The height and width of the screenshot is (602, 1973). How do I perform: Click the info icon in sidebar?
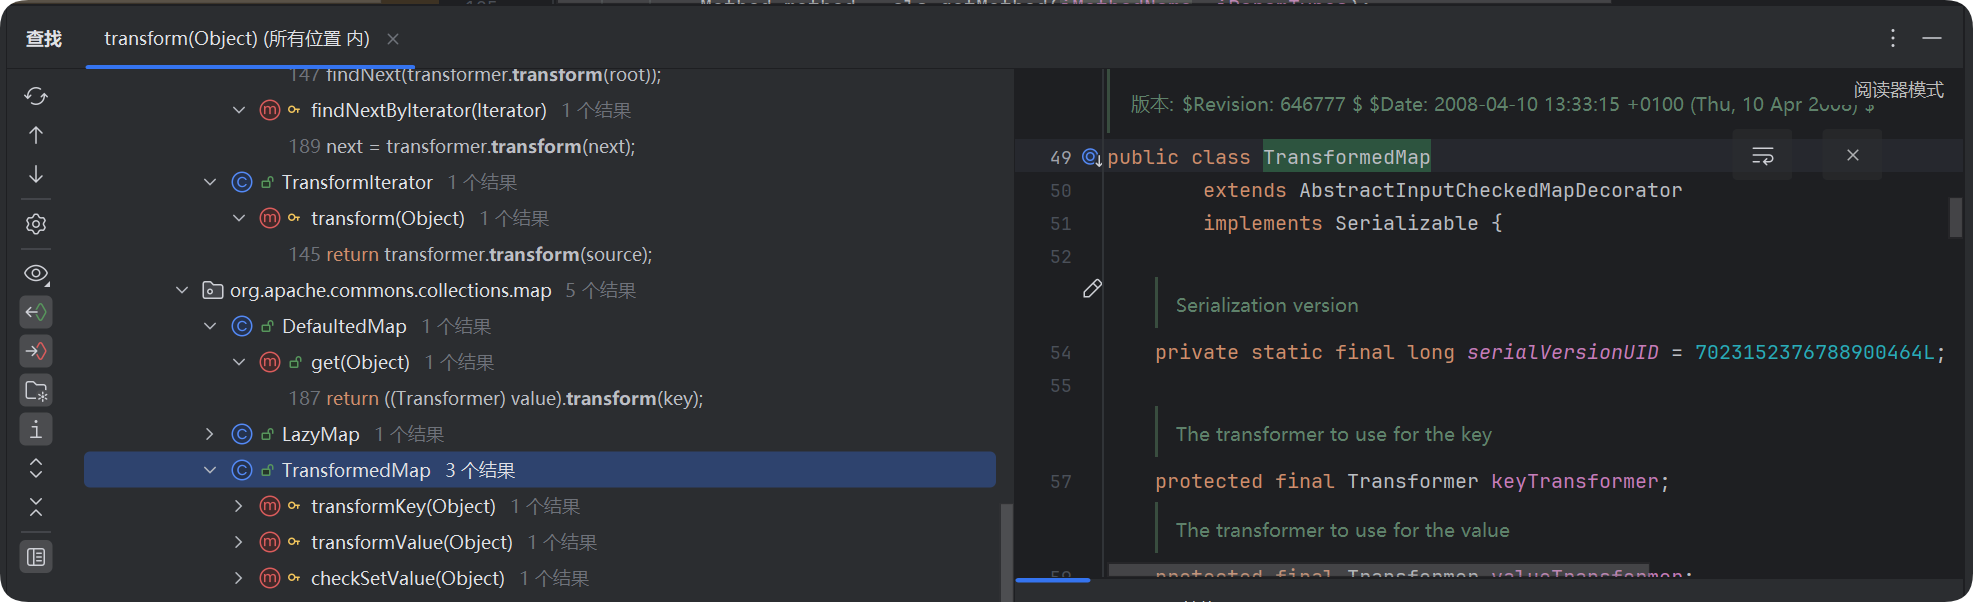(36, 429)
